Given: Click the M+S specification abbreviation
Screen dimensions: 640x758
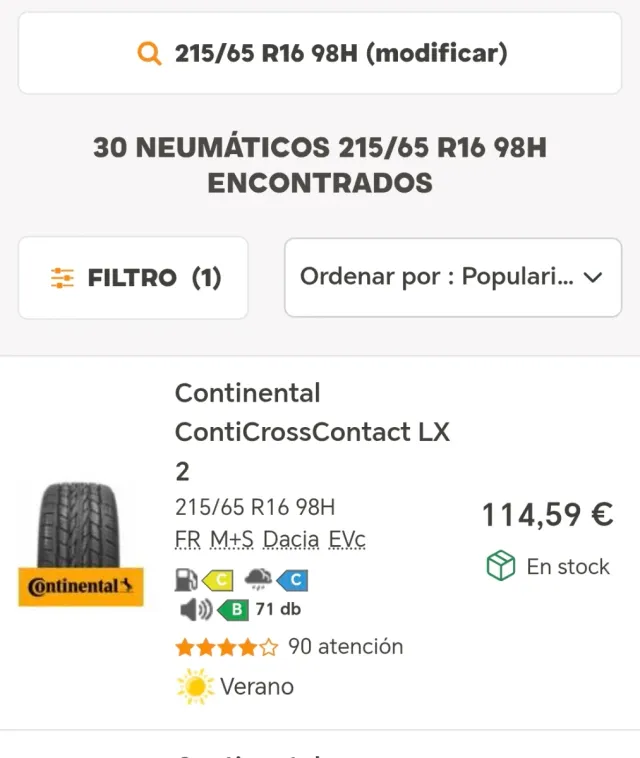Looking at the screenshot, I should (x=231, y=540).
